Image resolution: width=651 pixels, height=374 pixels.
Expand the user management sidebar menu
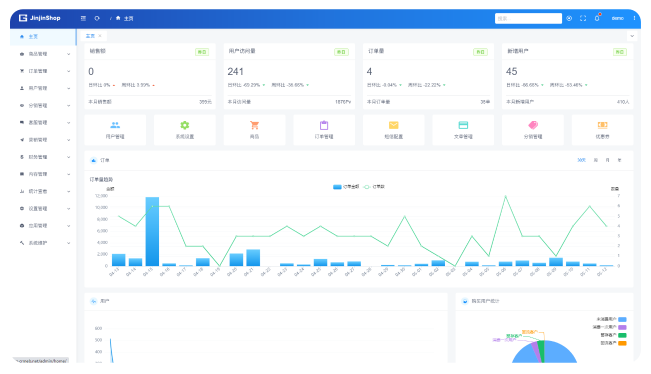click(x=43, y=88)
